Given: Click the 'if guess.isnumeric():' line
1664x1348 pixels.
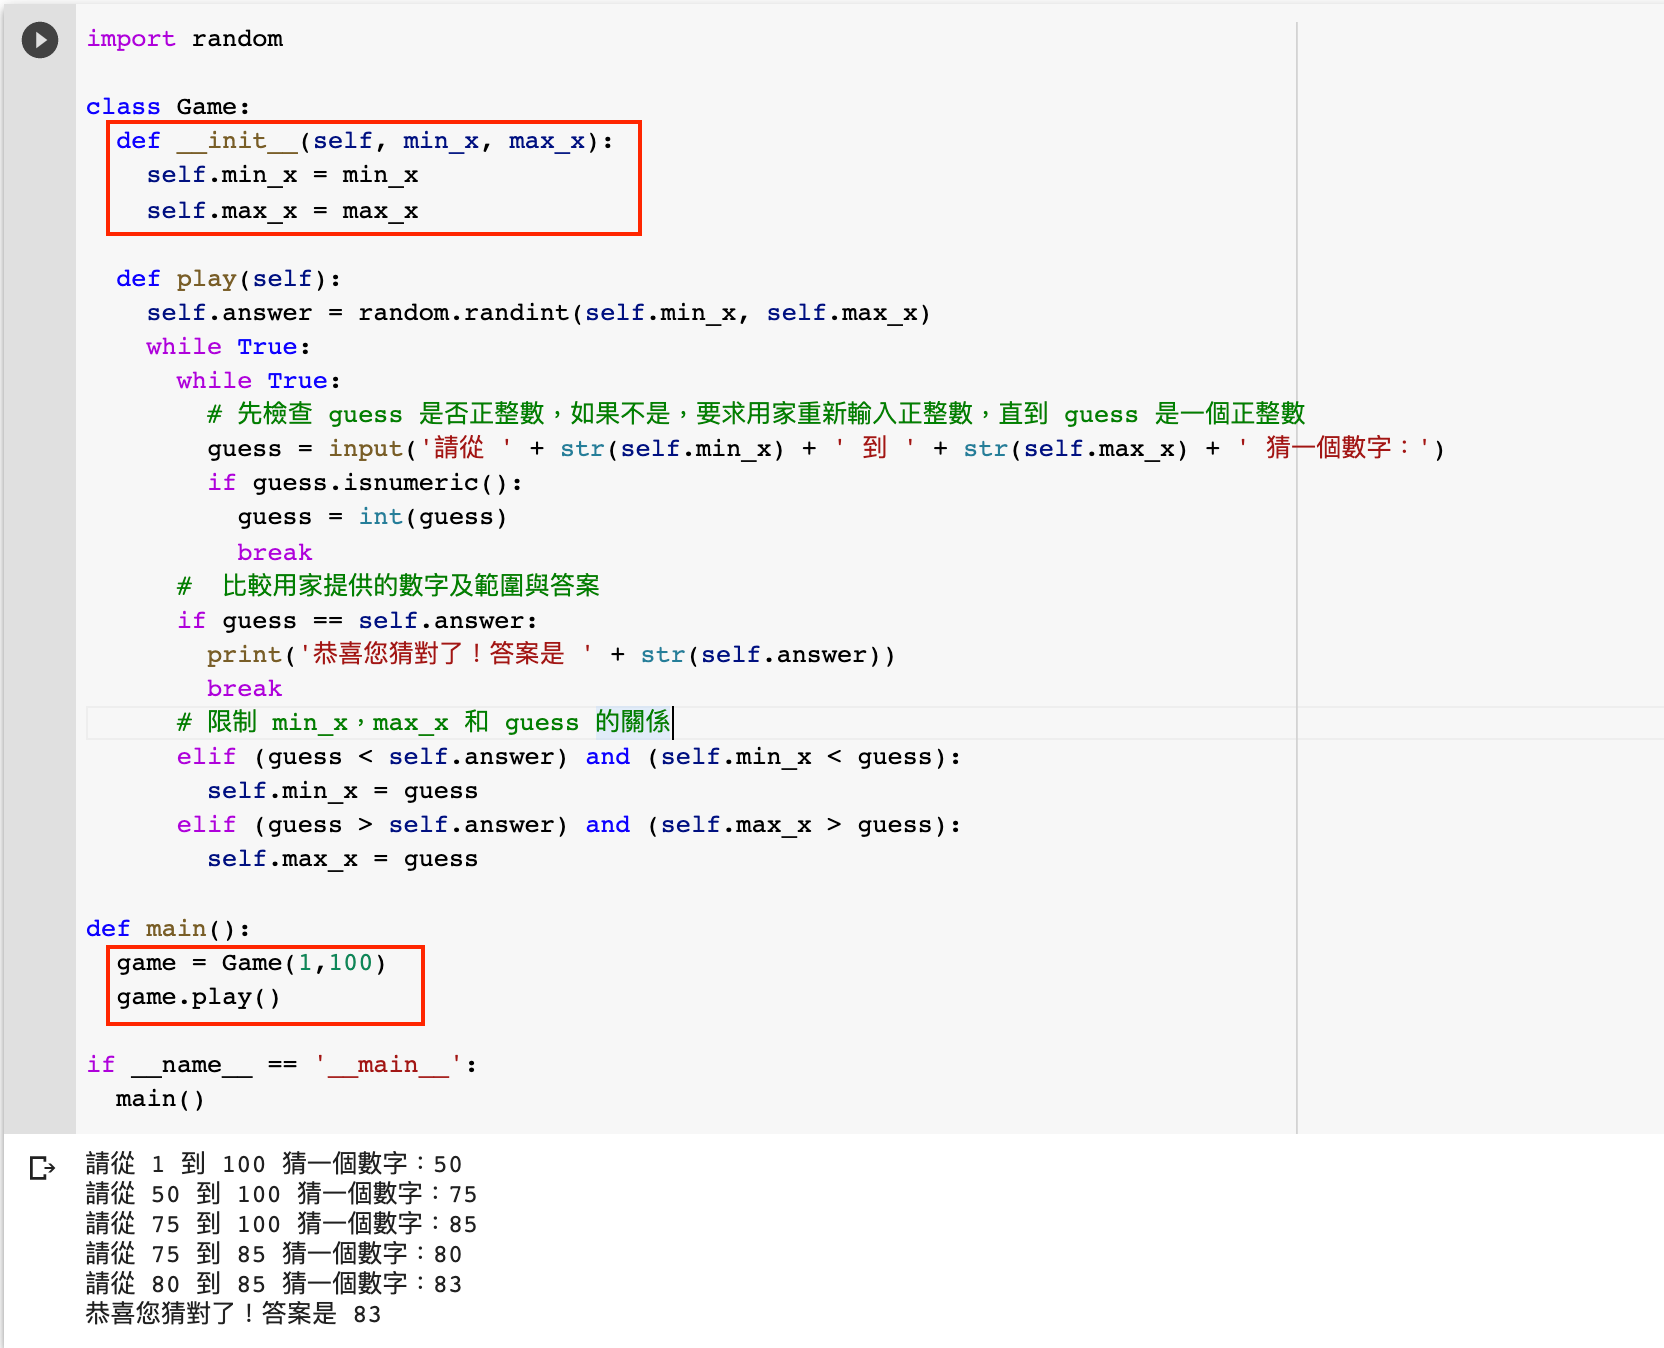Looking at the screenshot, I should [x=364, y=483].
